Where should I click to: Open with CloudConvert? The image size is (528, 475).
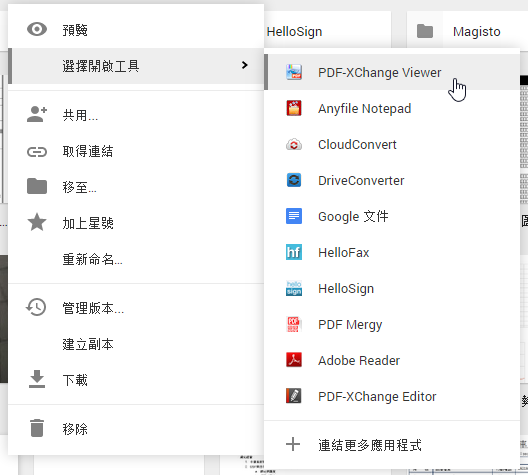(x=392, y=144)
